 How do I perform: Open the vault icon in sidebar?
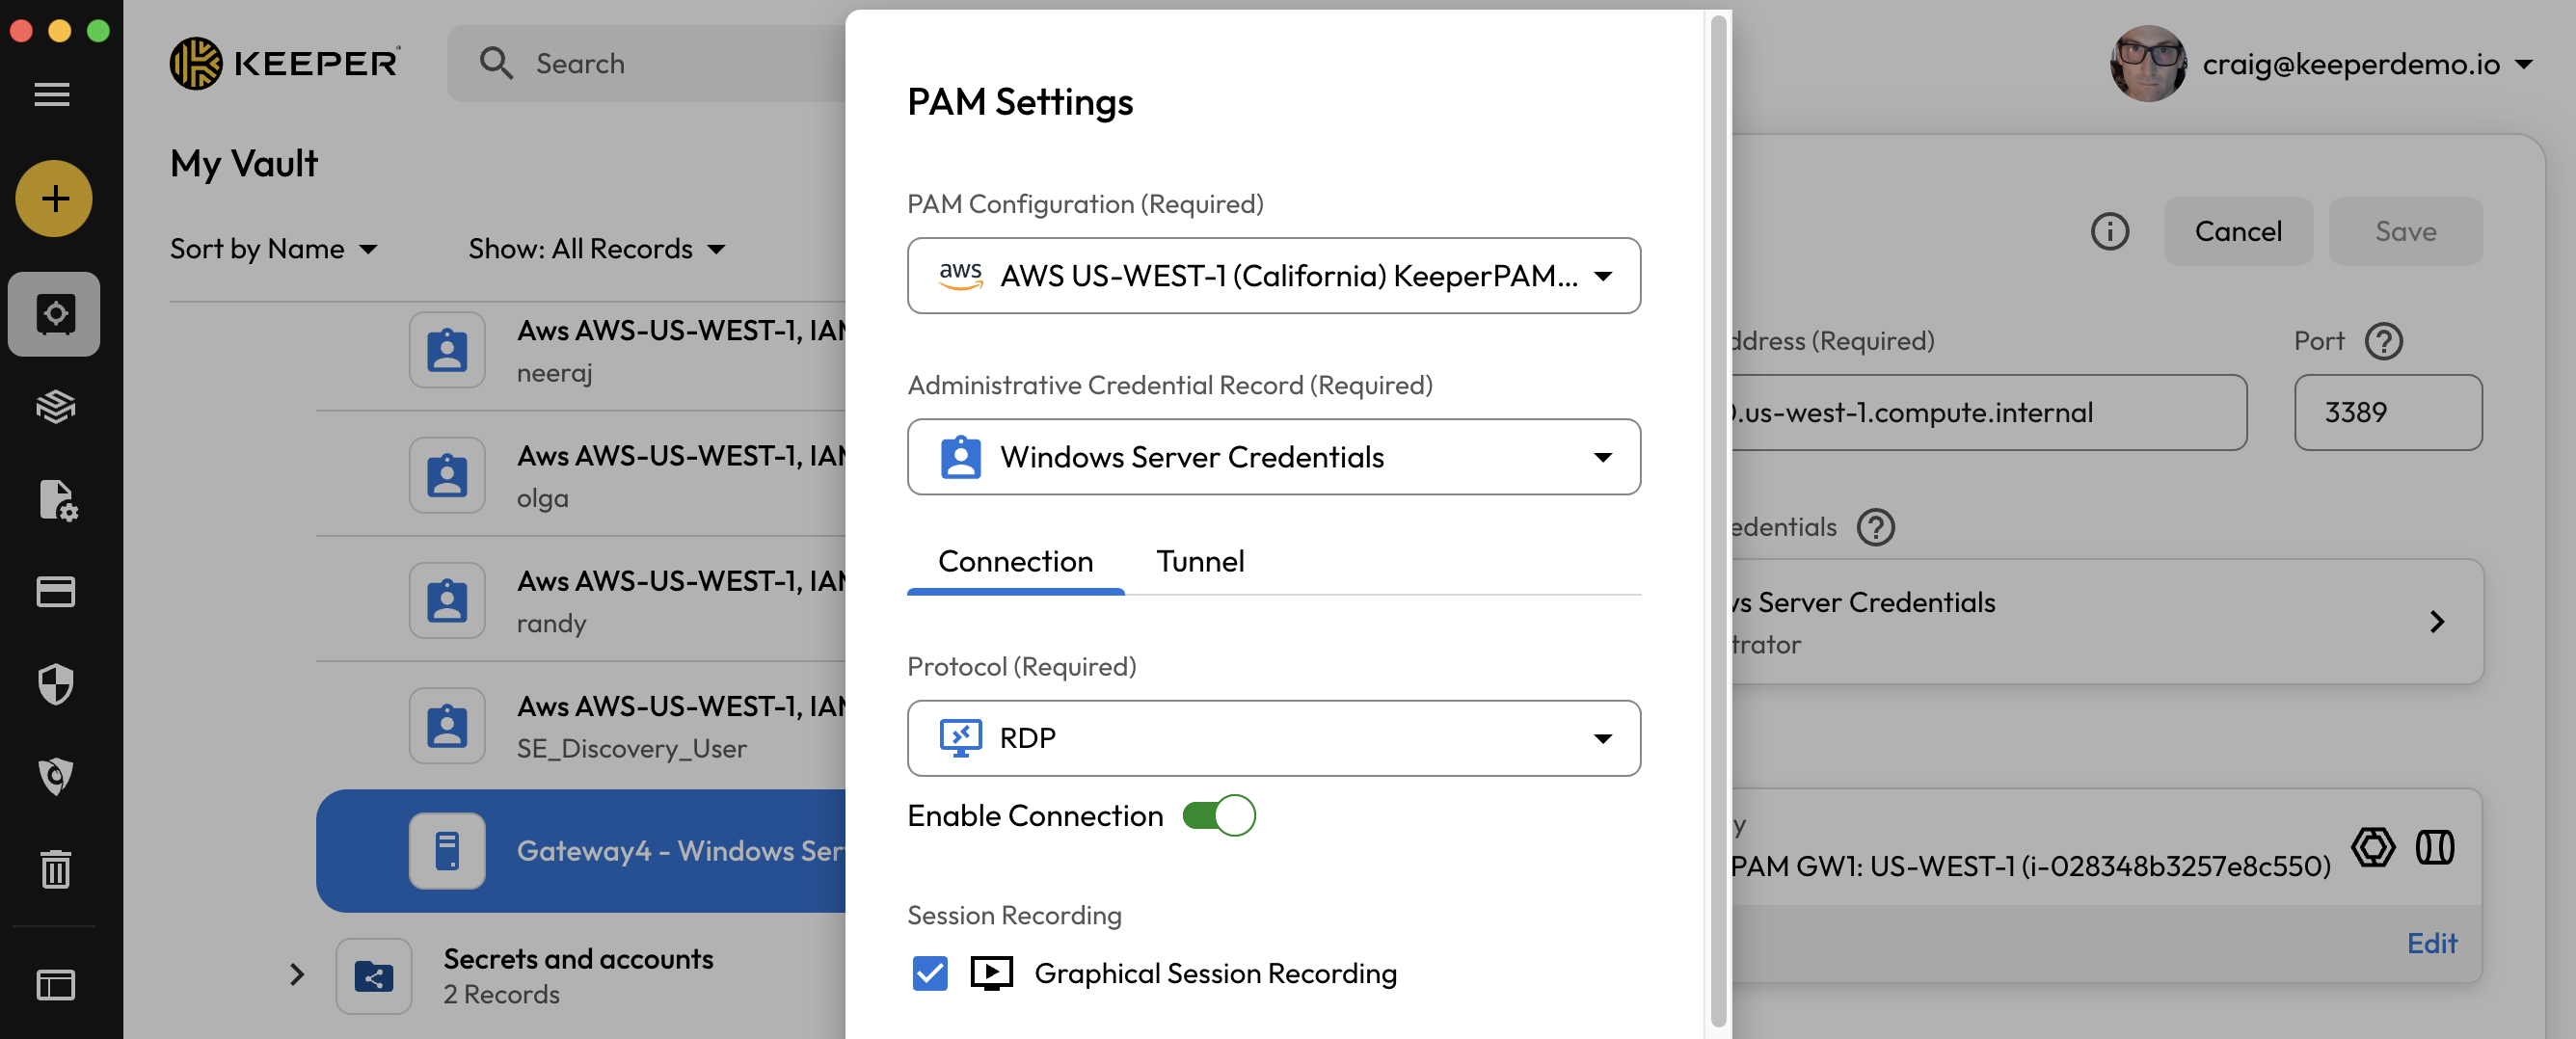[54, 314]
